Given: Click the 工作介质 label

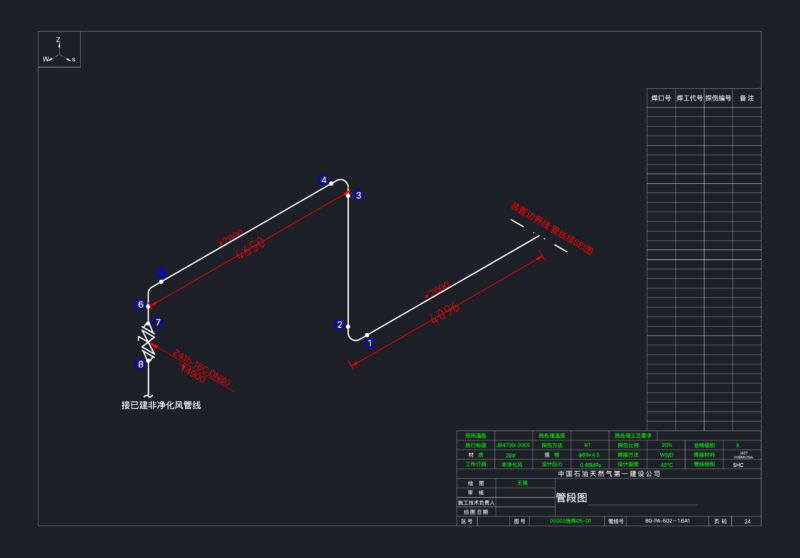Looking at the screenshot, I should pyautogui.click(x=476, y=464).
